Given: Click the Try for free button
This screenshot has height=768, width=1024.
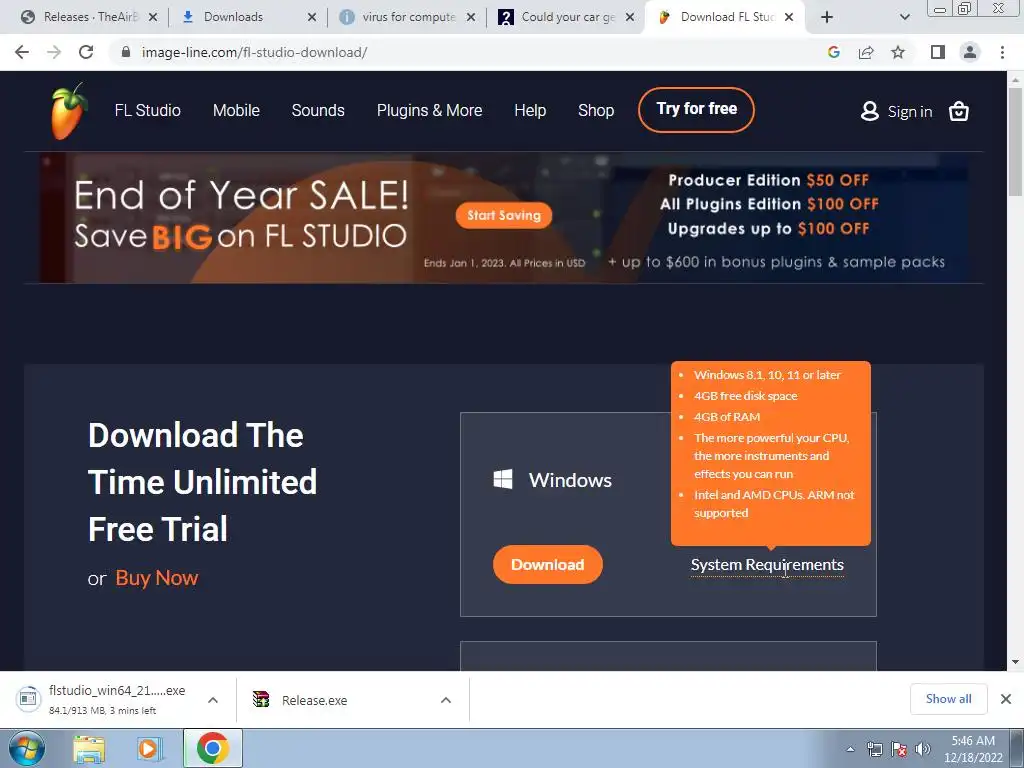Looking at the screenshot, I should click(696, 110).
